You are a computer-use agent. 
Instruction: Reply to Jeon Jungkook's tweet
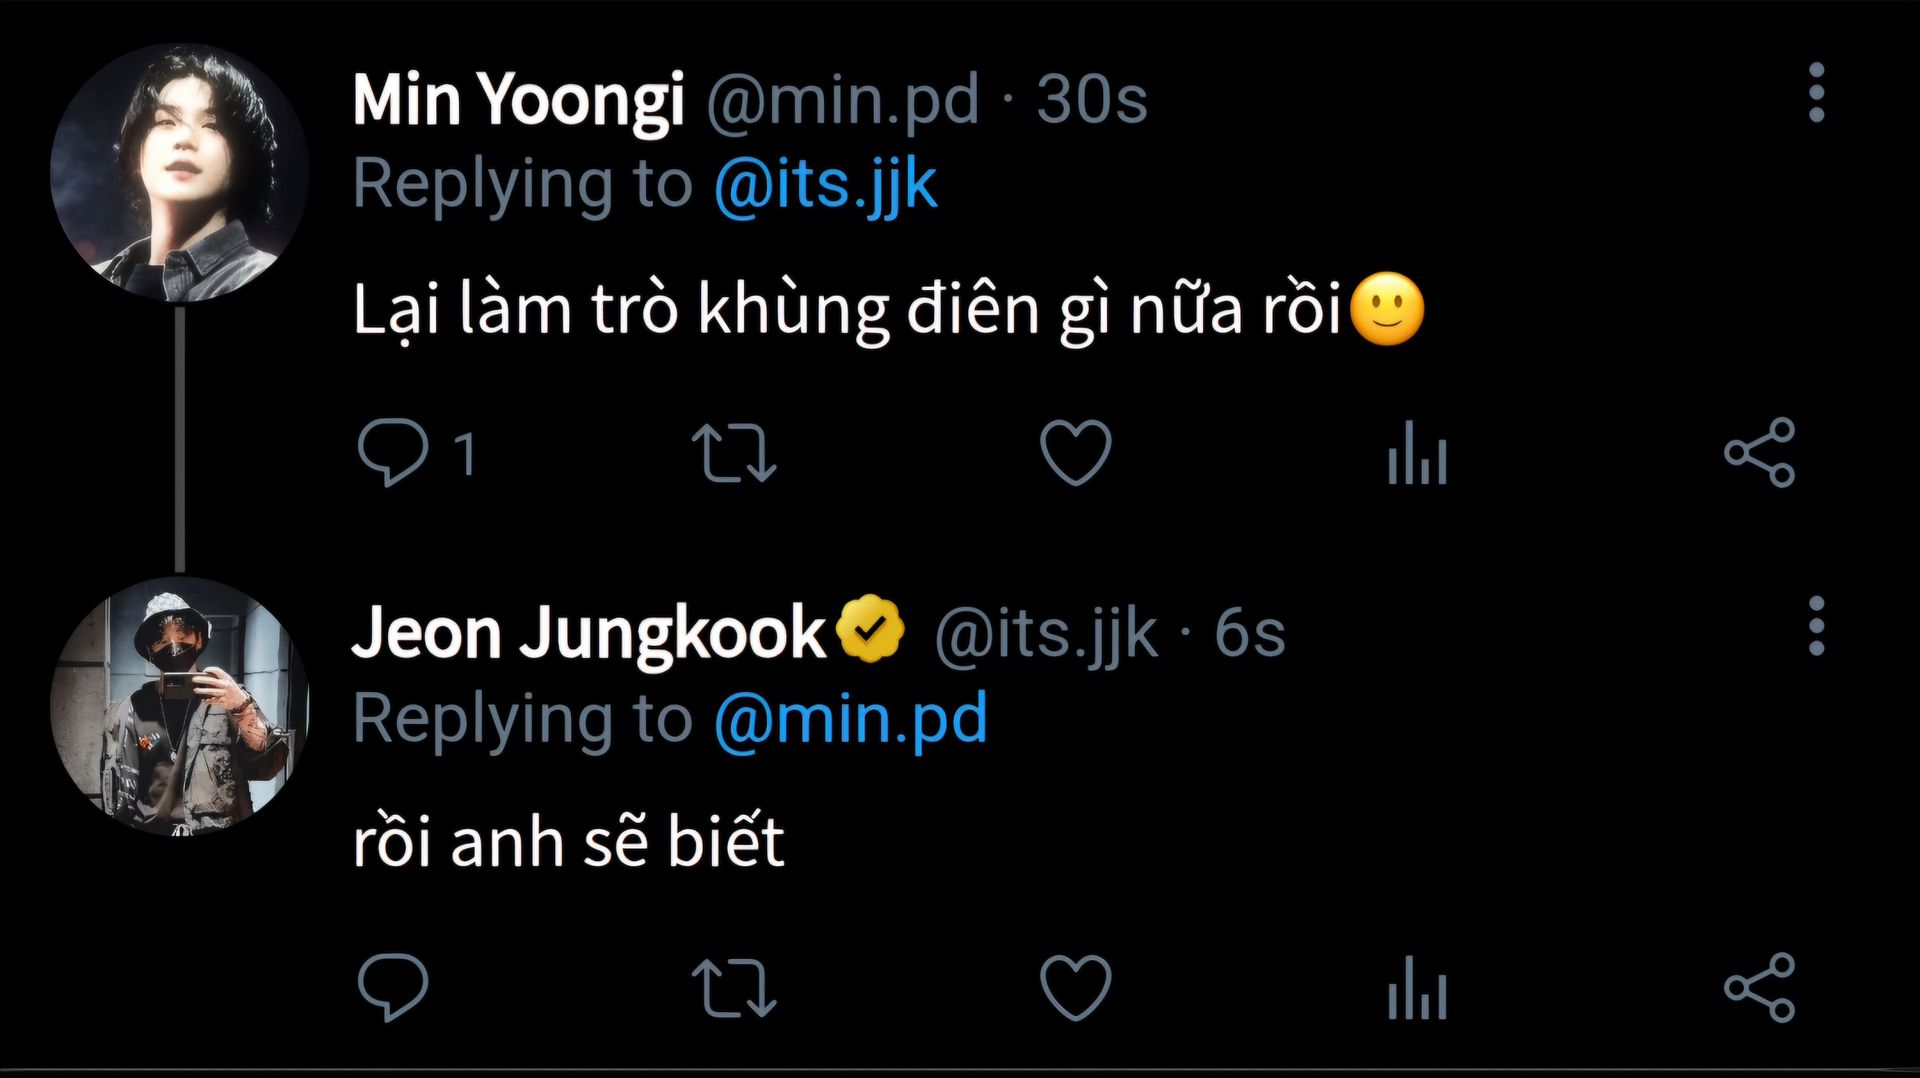pyautogui.click(x=393, y=988)
